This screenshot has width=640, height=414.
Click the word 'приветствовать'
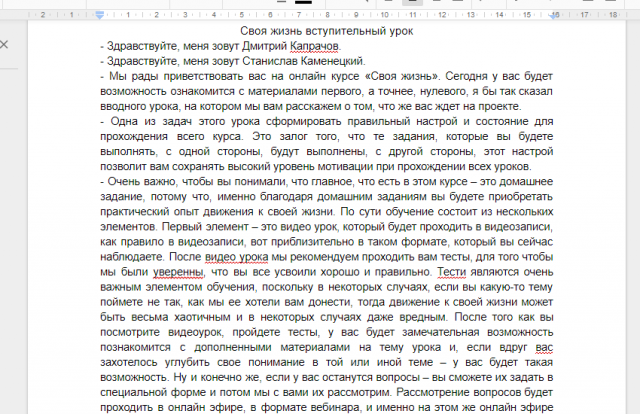click(x=204, y=76)
